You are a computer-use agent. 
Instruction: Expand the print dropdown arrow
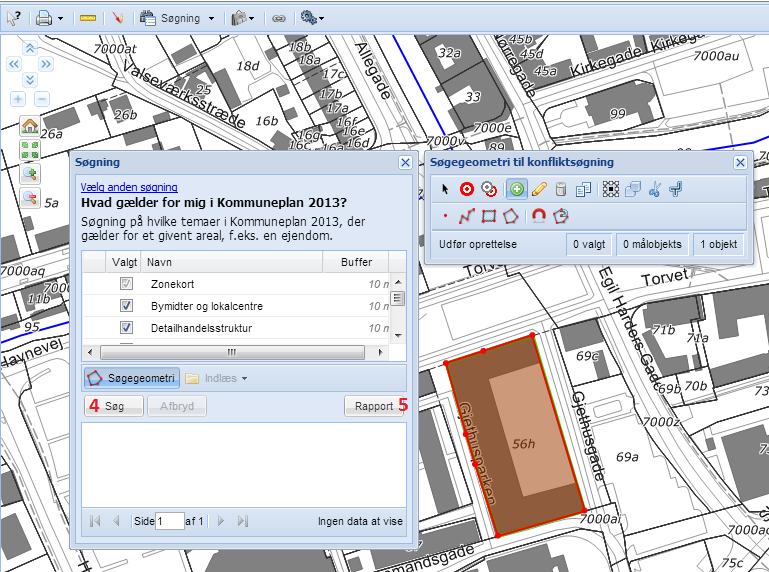coord(60,18)
